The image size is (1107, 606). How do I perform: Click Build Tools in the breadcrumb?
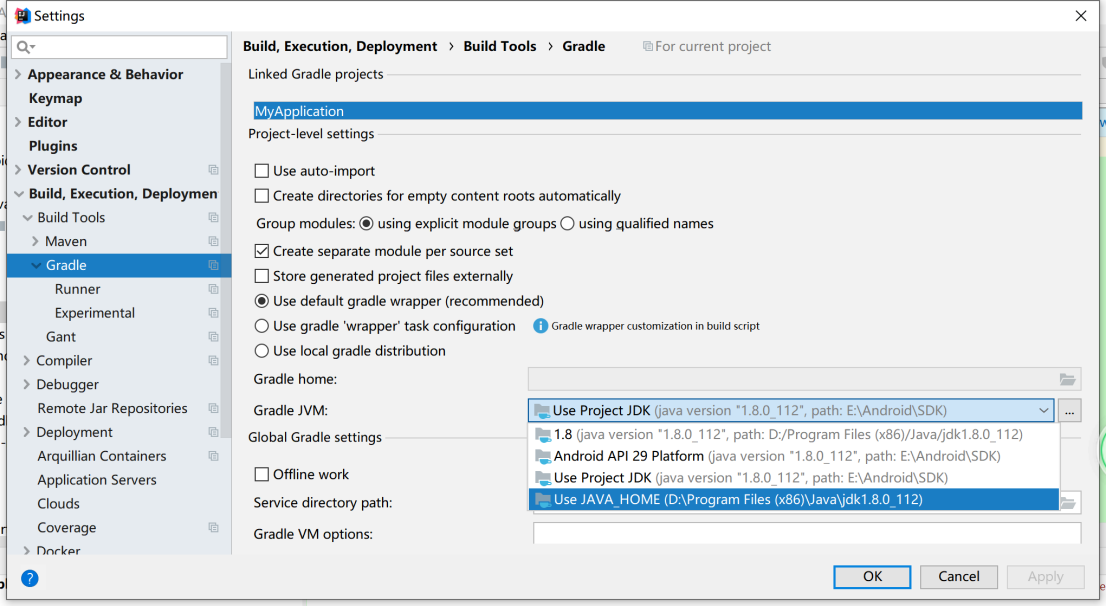[500, 46]
